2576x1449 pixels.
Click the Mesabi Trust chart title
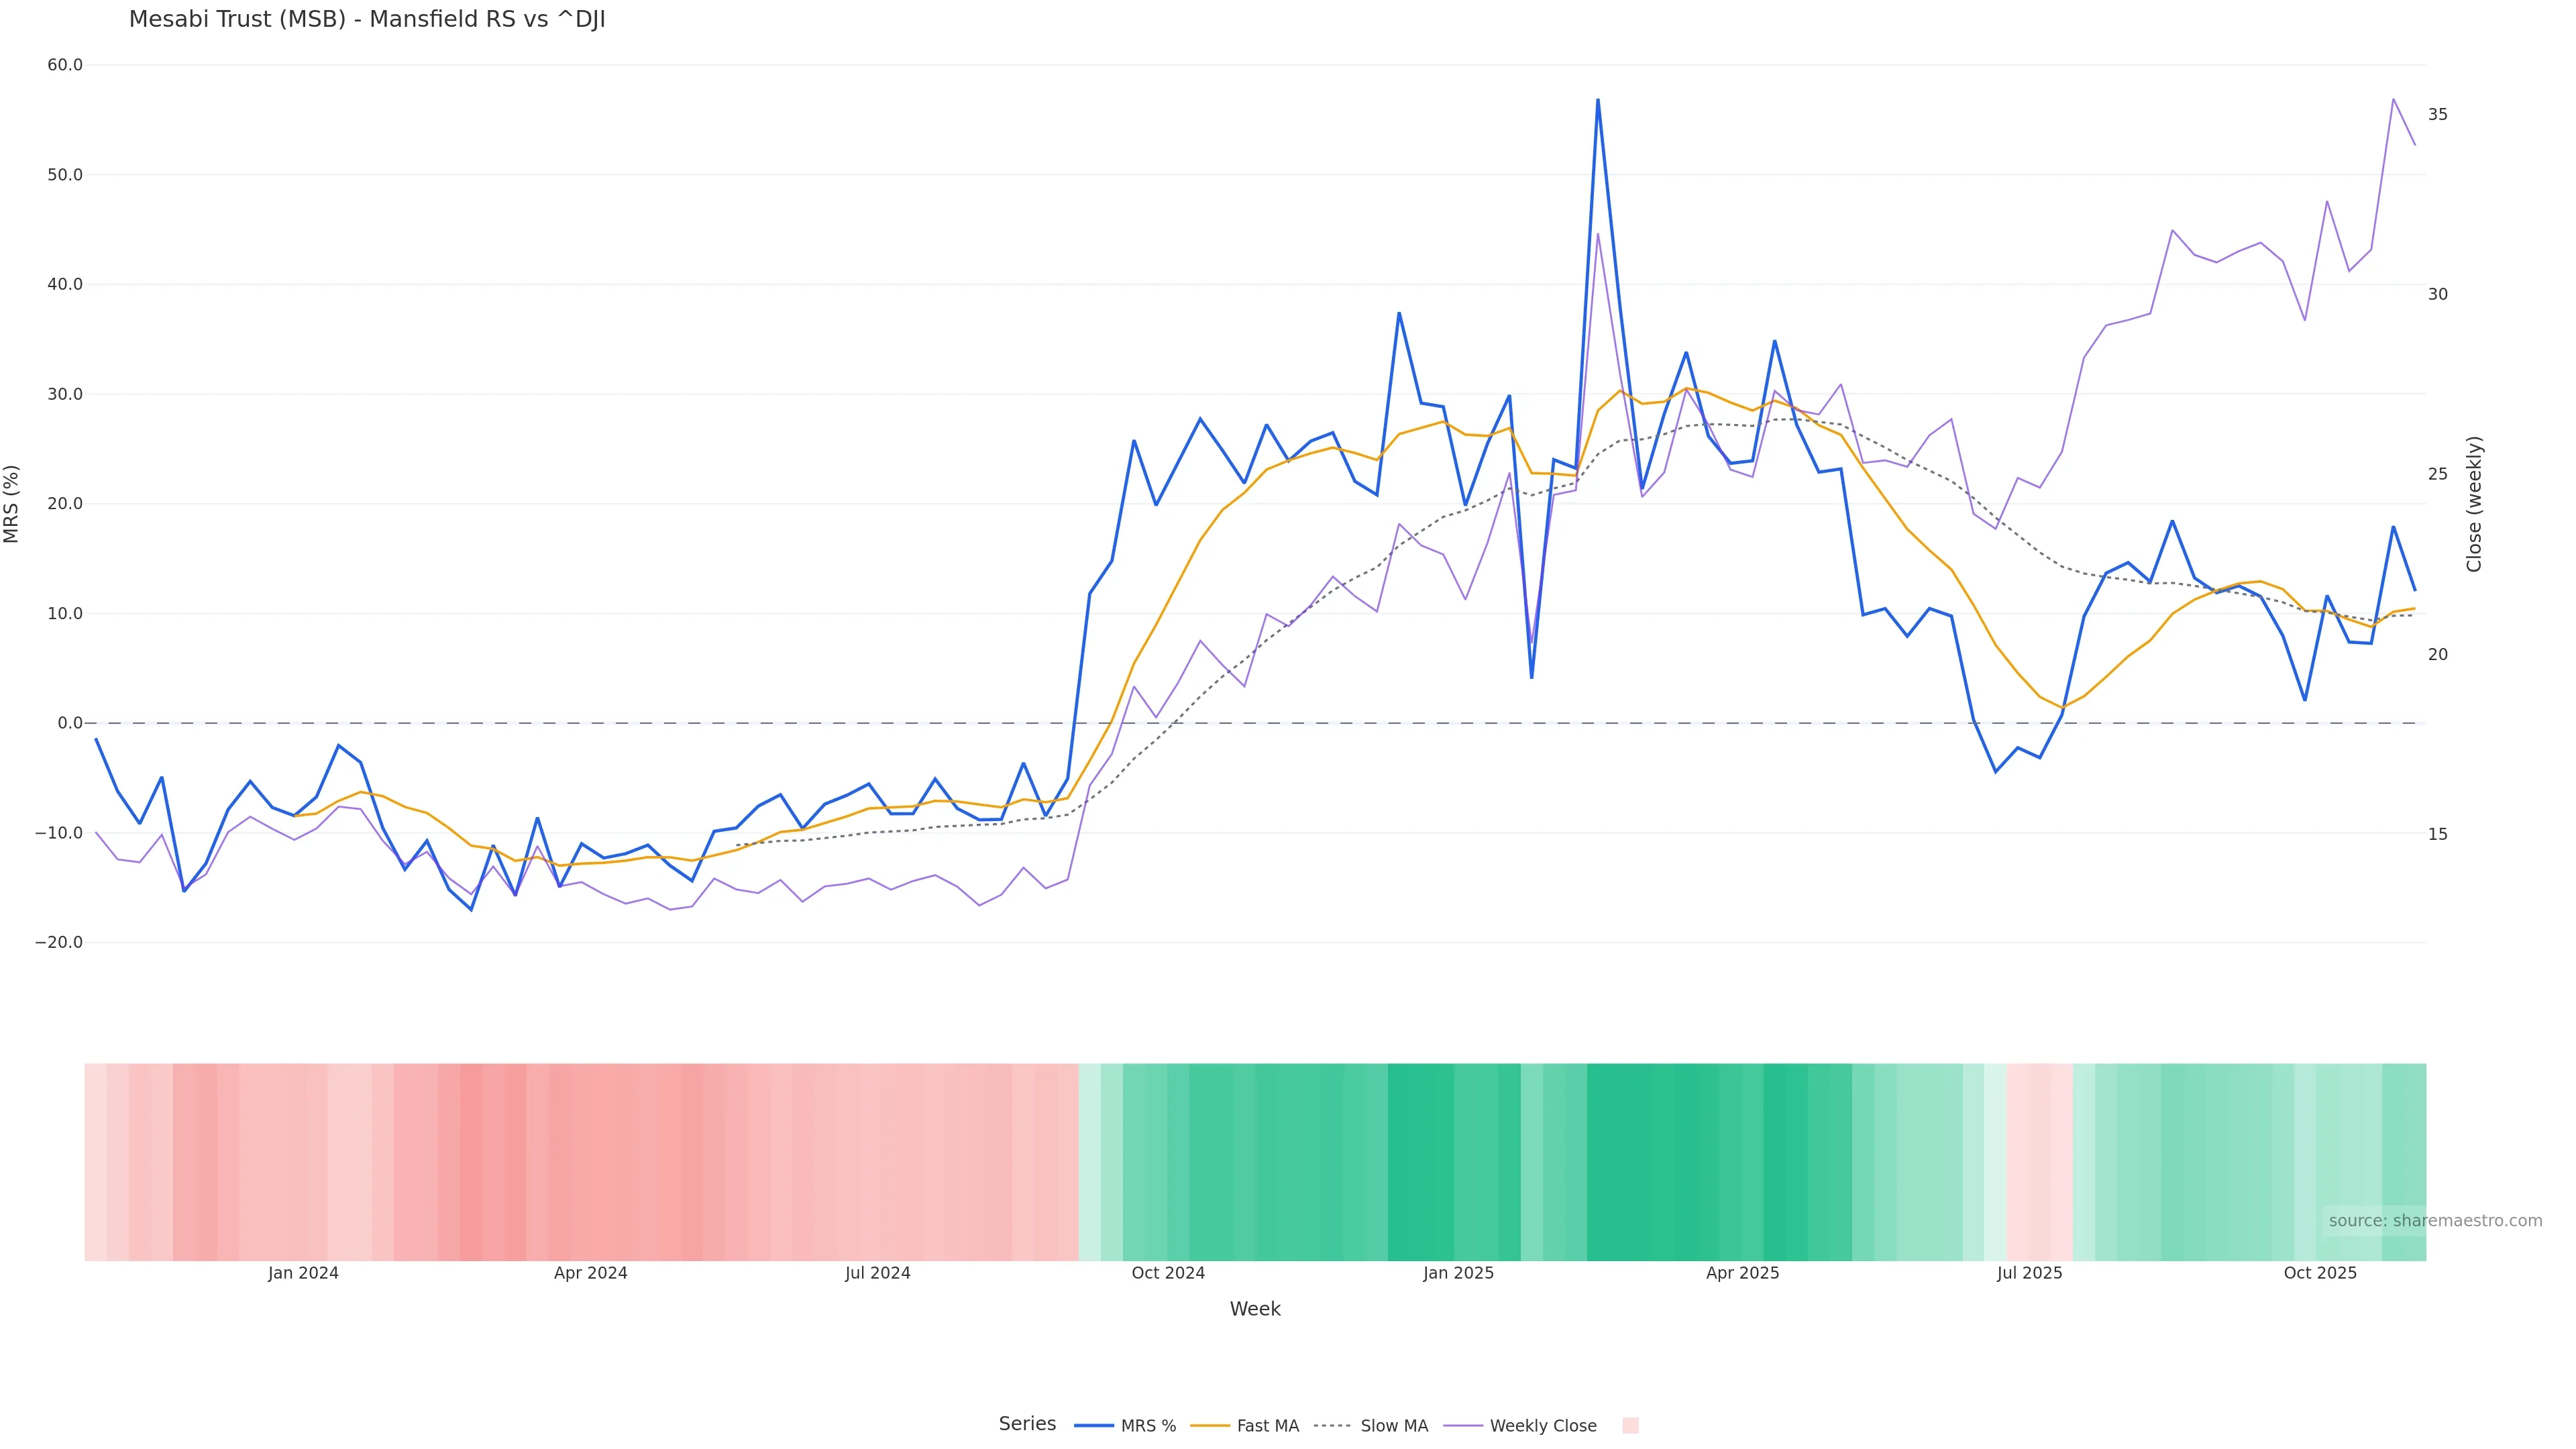click(367, 20)
